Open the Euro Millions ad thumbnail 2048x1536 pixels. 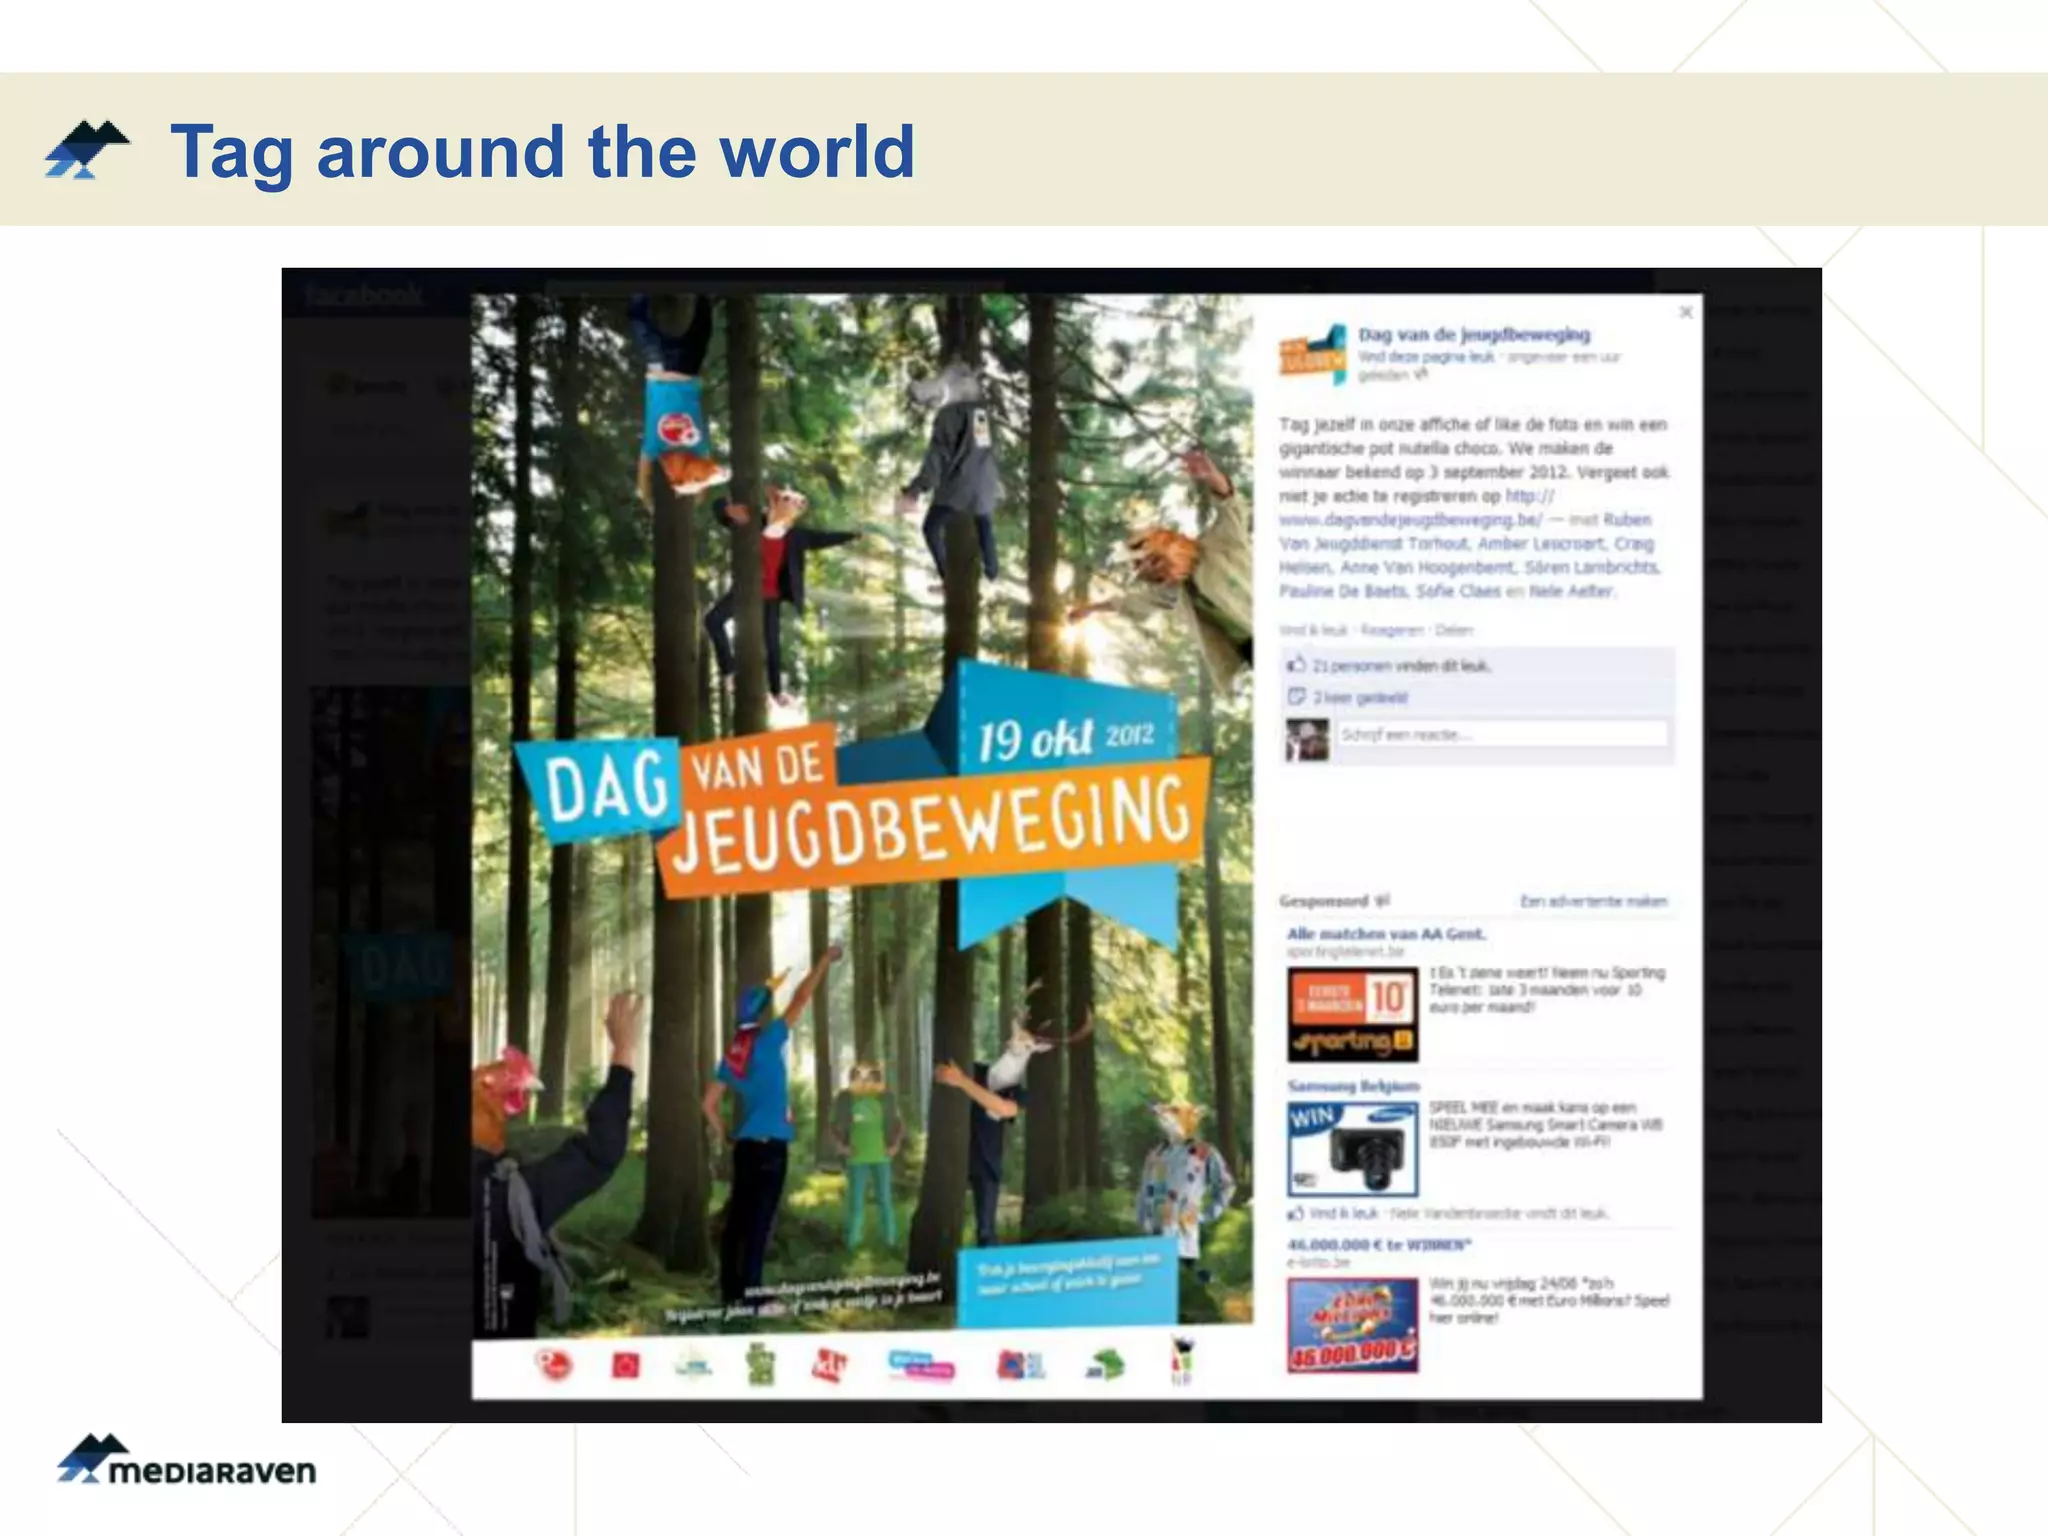click(x=1352, y=1325)
